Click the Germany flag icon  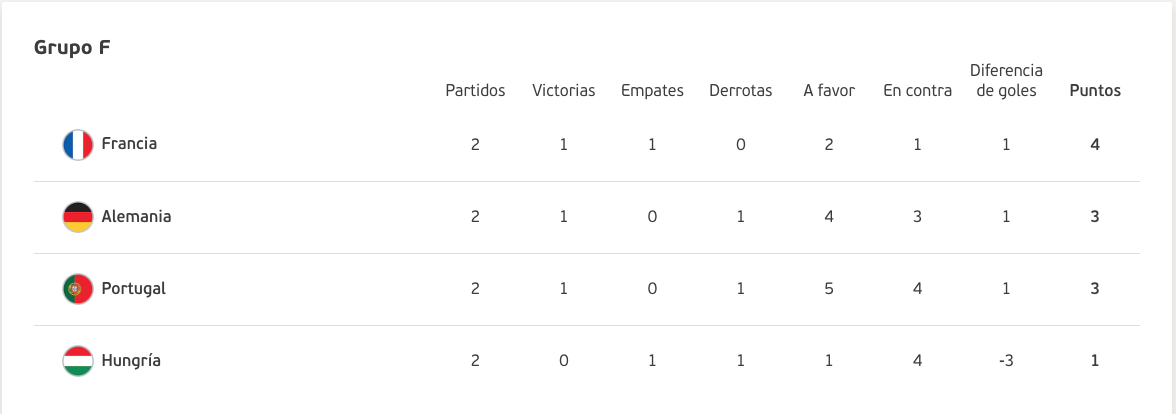point(77,217)
